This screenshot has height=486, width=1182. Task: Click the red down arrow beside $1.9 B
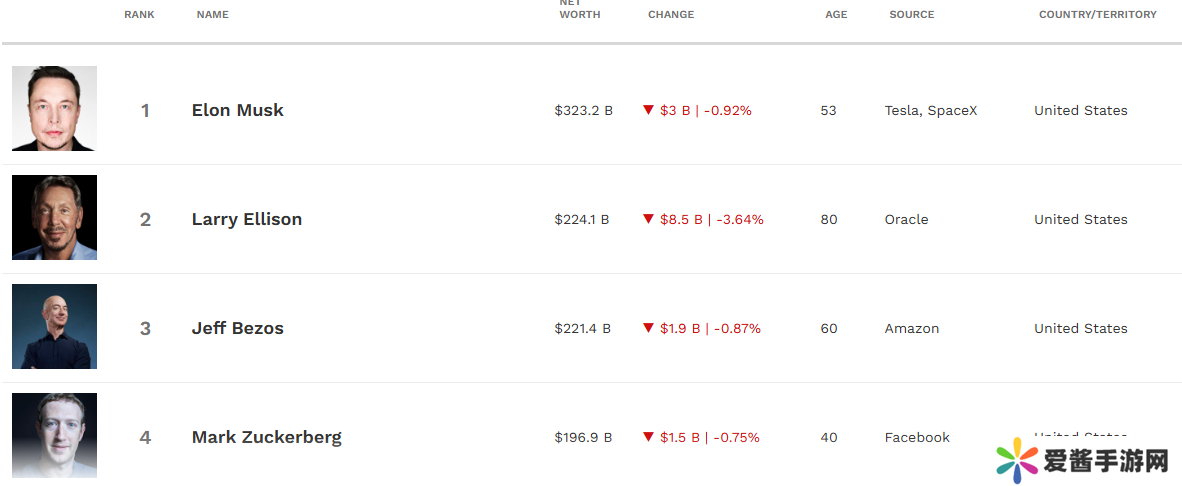(x=648, y=328)
